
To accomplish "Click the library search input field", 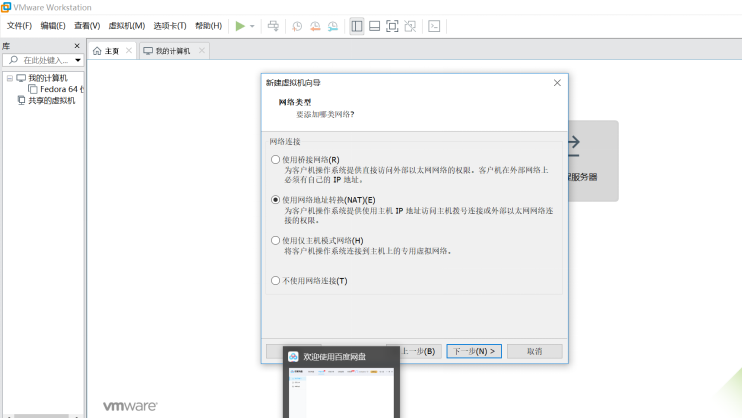I will click(x=43, y=60).
